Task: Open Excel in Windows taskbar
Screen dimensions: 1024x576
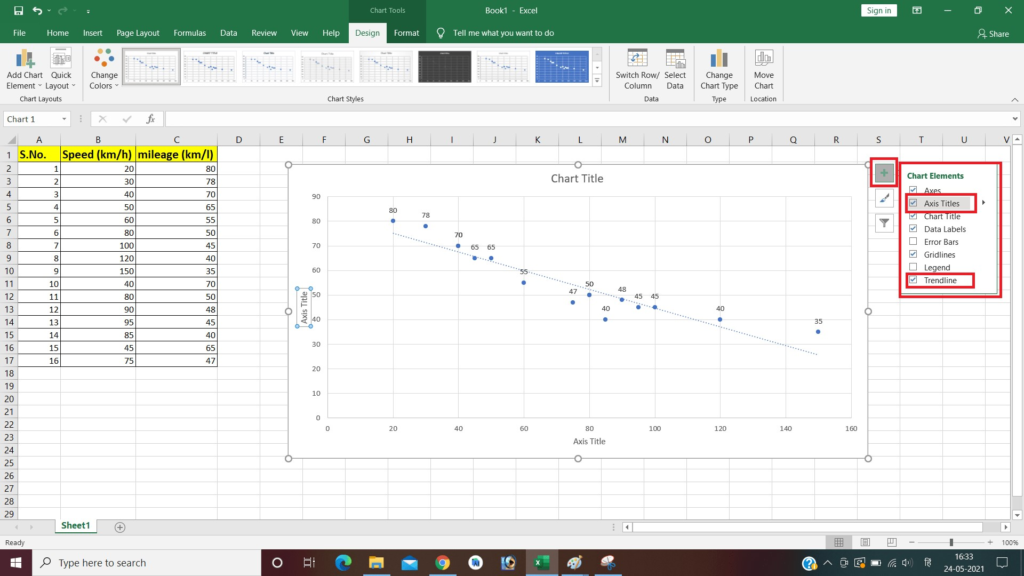Action: point(541,562)
